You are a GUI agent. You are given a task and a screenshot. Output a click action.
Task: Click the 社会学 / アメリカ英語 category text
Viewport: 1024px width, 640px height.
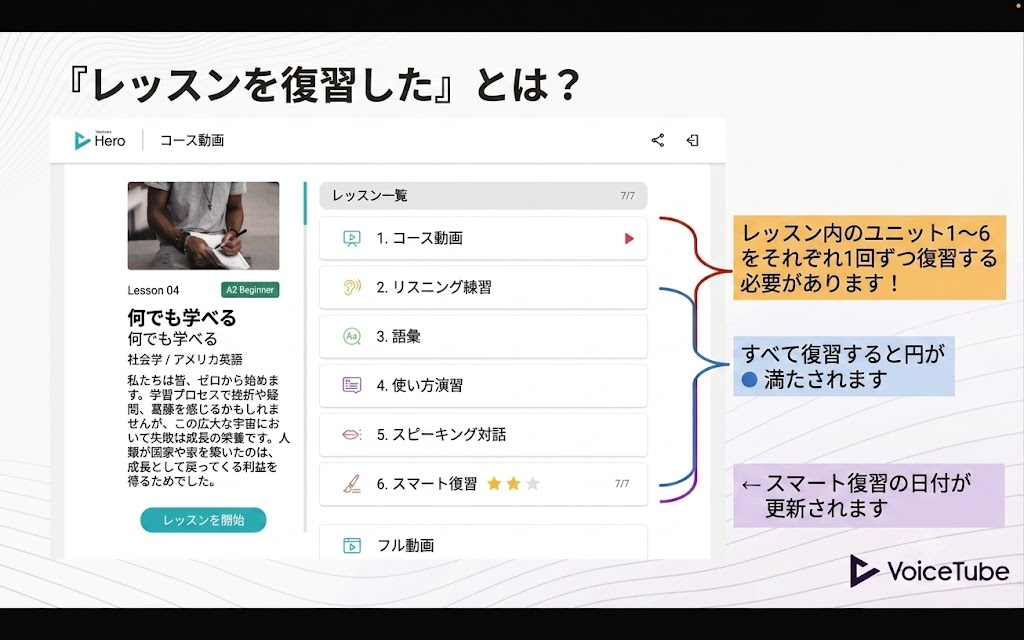pyautogui.click(x=185, y=359)
